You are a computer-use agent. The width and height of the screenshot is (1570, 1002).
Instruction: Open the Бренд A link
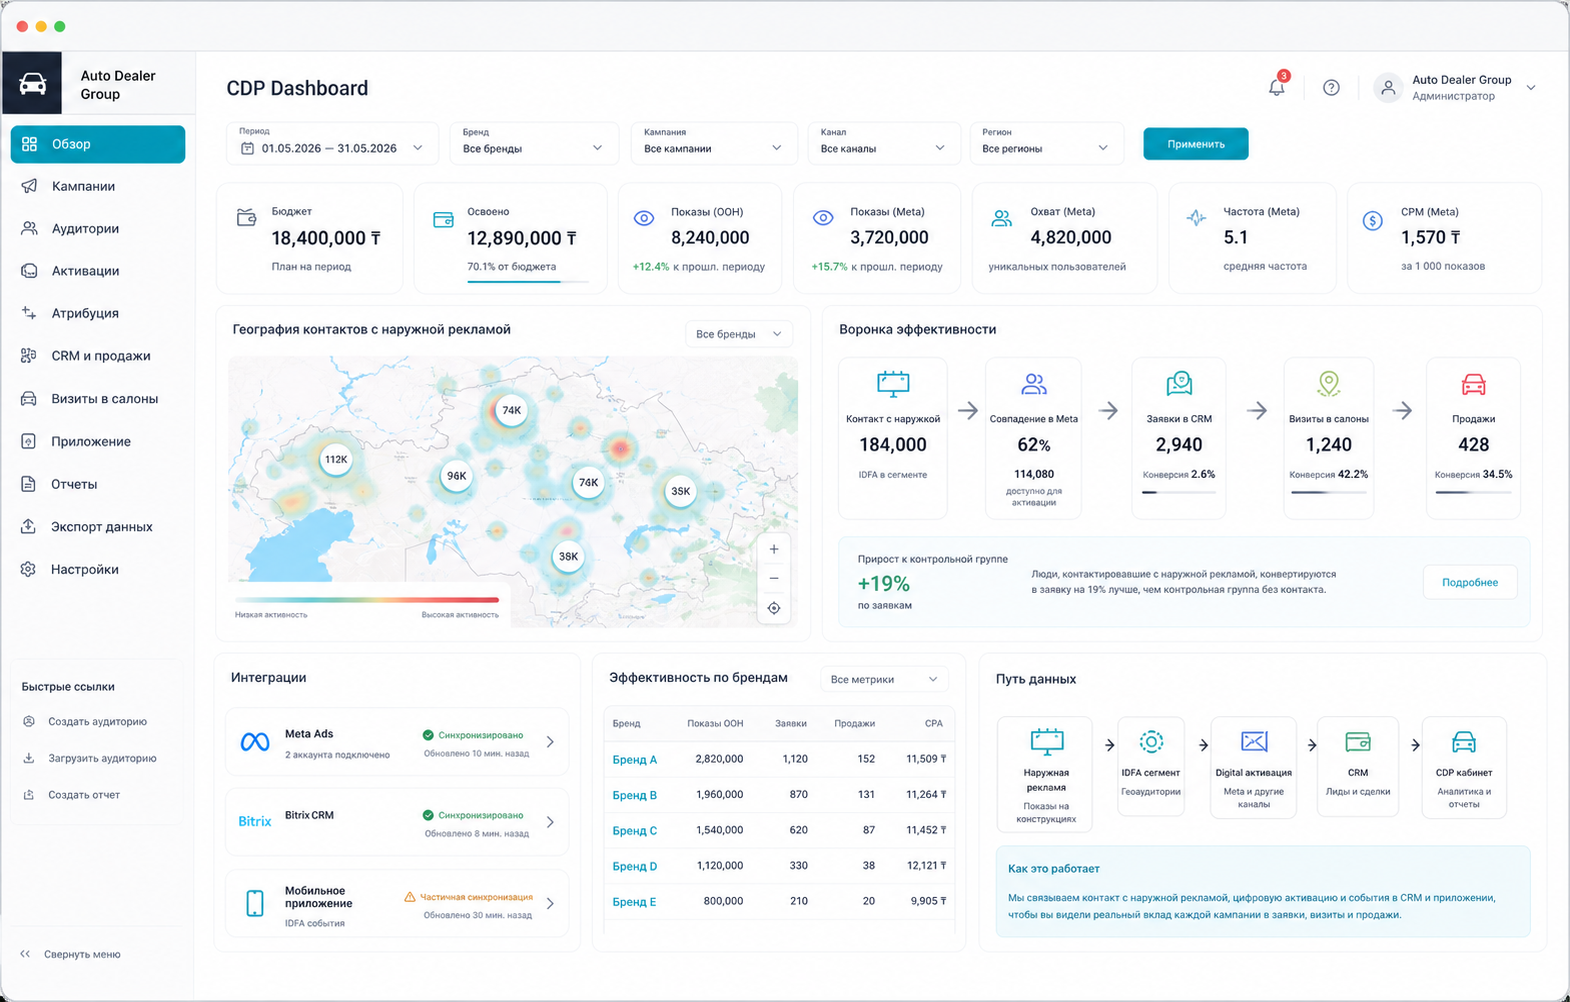pyautogui.click(x=634, y=759)
